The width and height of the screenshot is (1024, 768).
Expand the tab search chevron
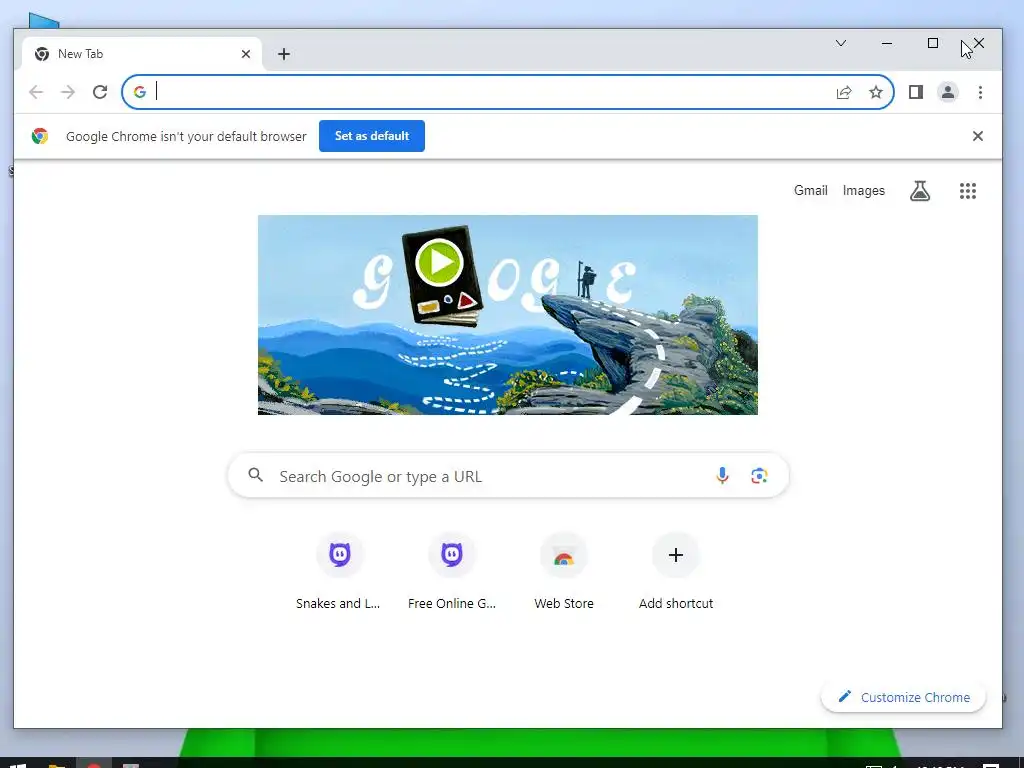pyautogui.click(x=840, y=43)
